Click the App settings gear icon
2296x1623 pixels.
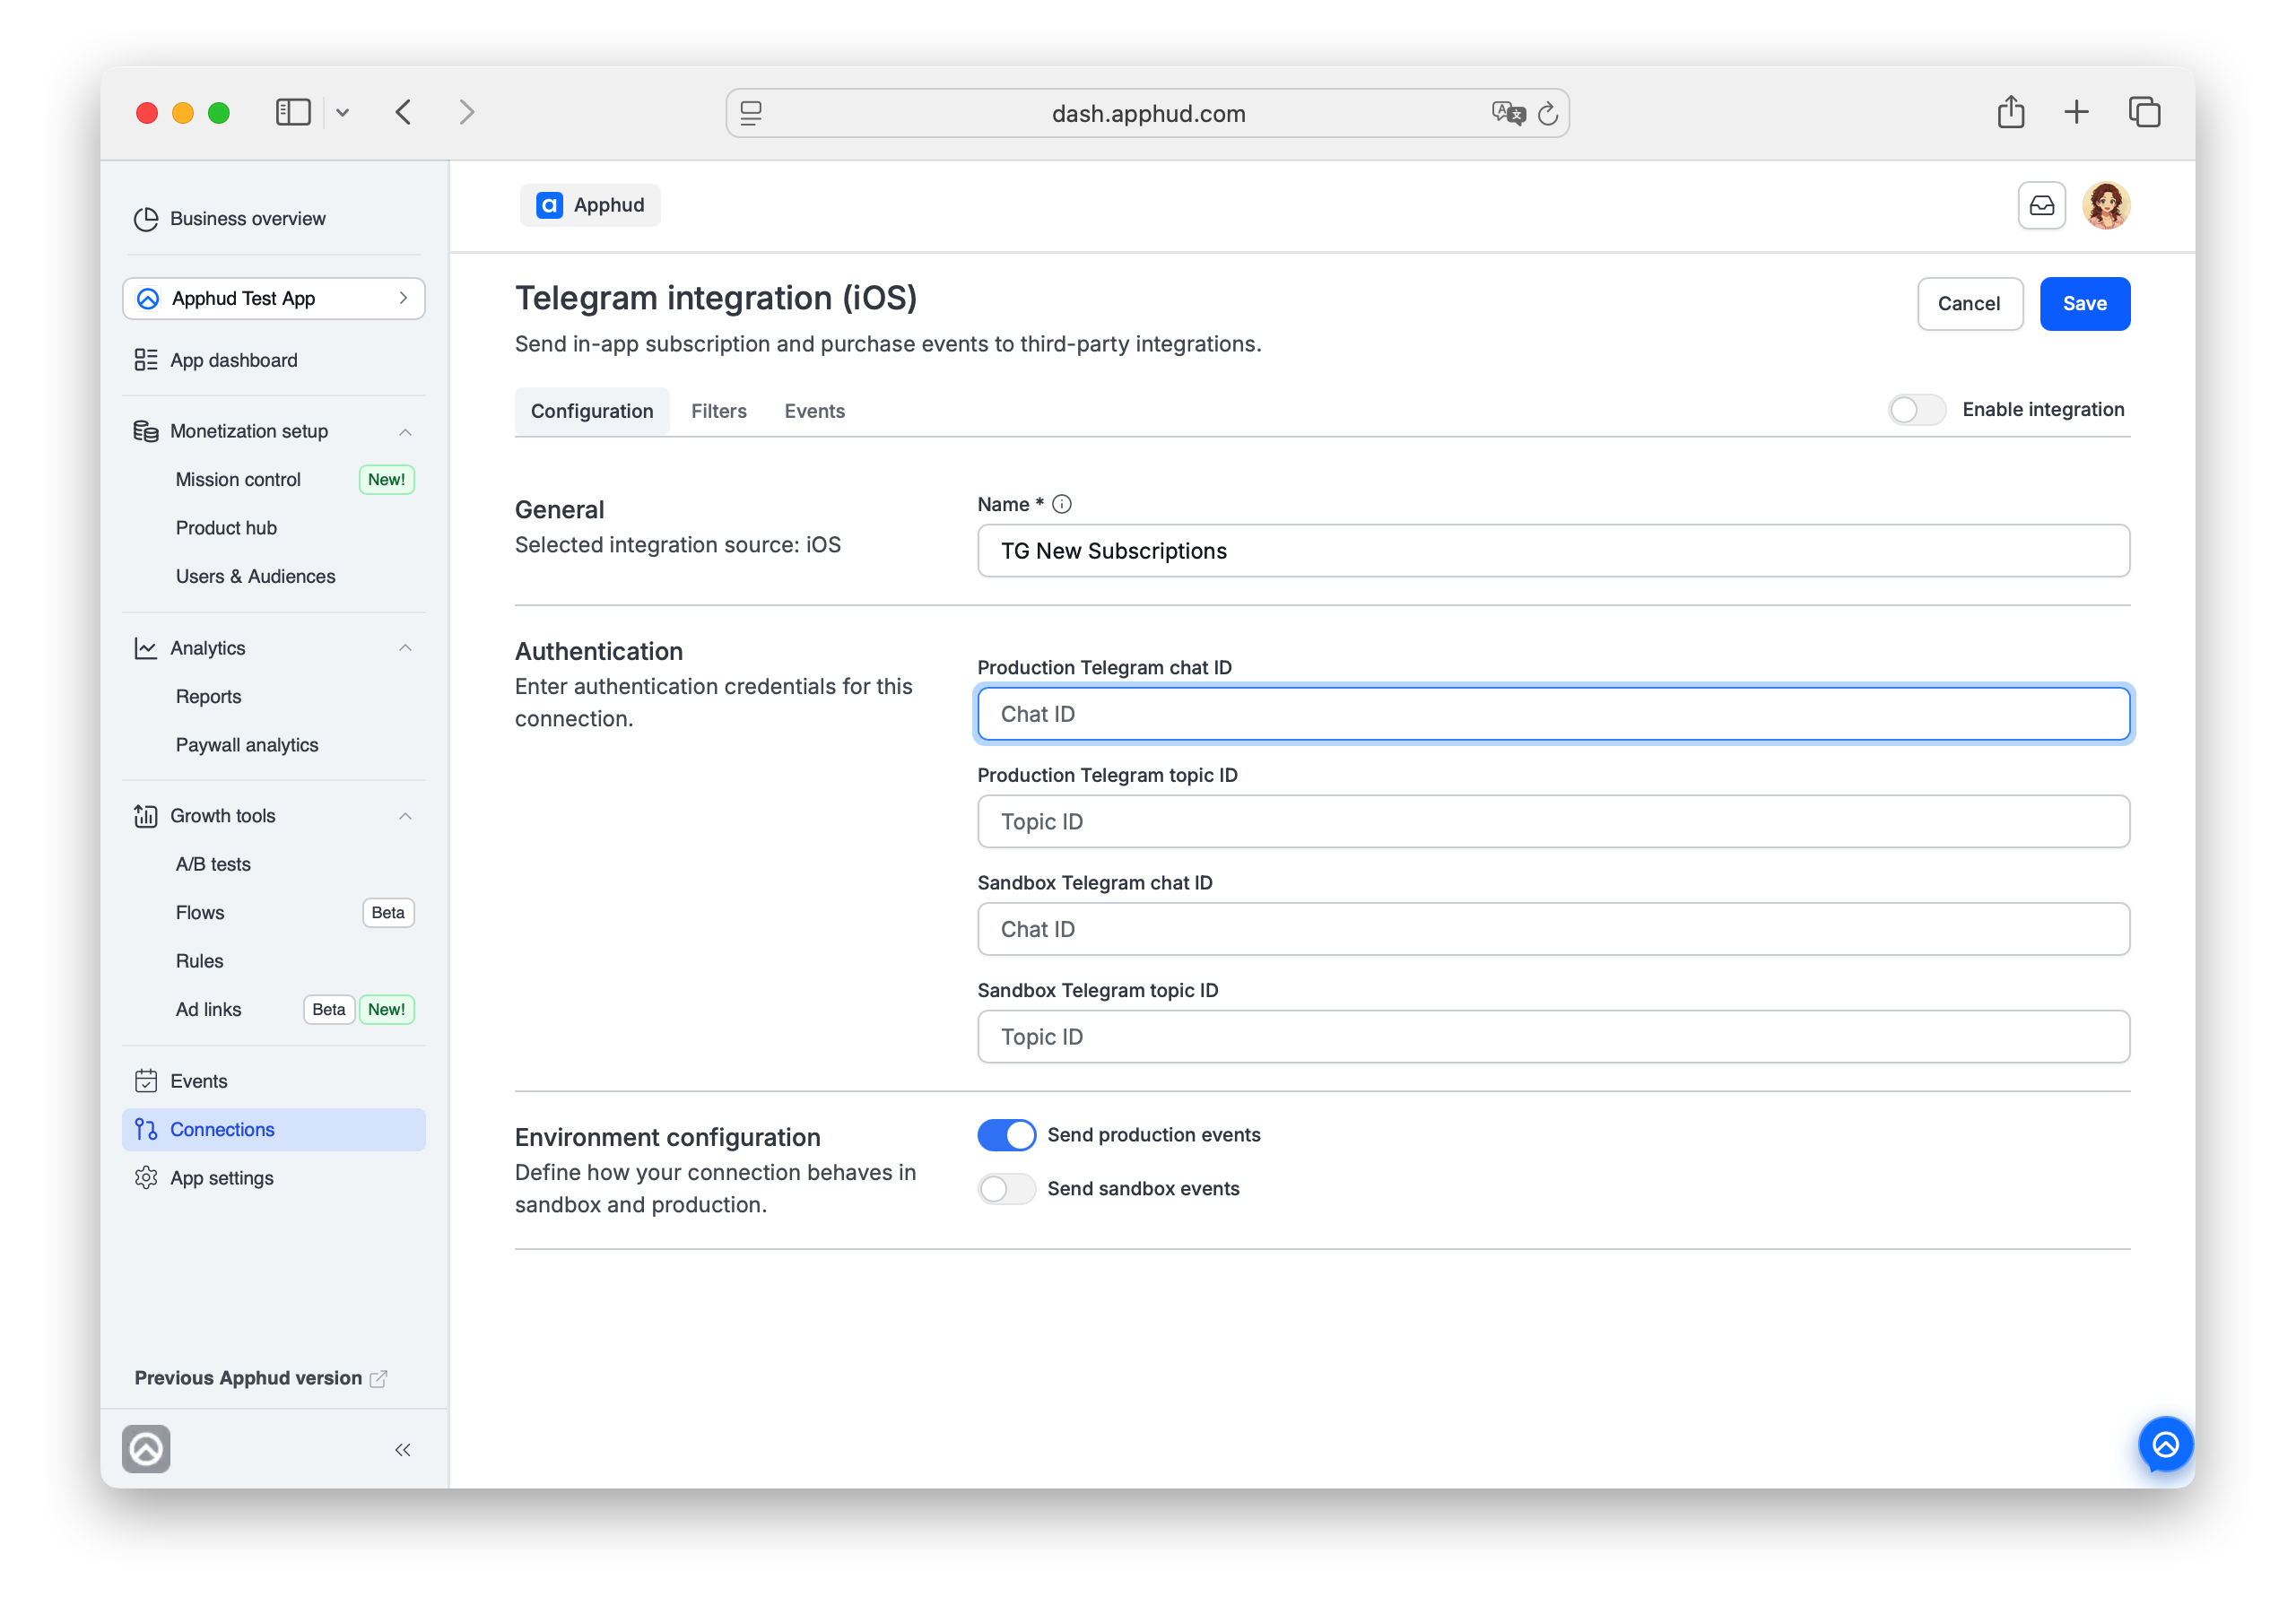[146, 1178]
